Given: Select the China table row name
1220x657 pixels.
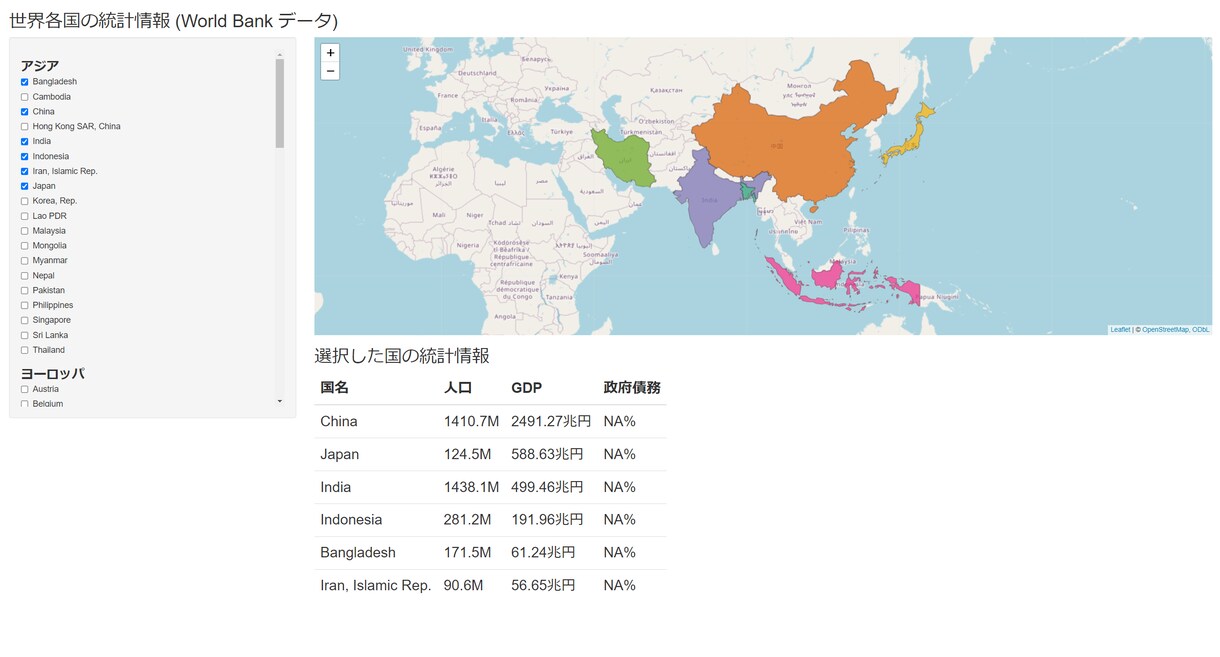Looking at the screenshot, I should (339, 422).
